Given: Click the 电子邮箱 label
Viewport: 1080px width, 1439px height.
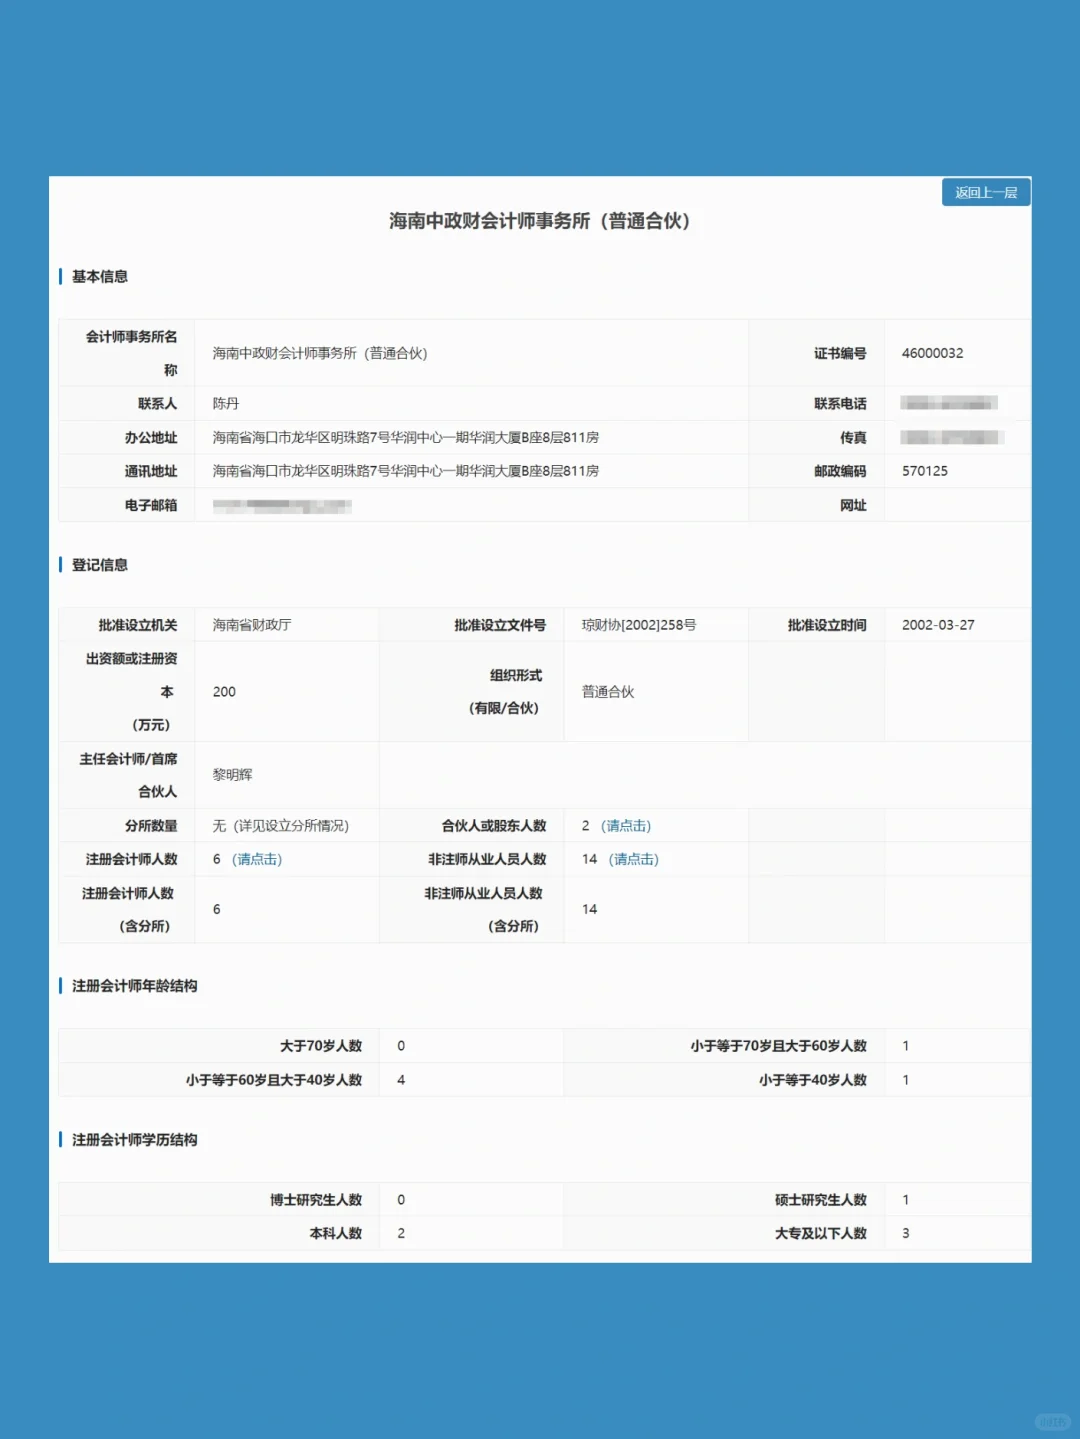Looking at the screenshot, I should 151,505.
